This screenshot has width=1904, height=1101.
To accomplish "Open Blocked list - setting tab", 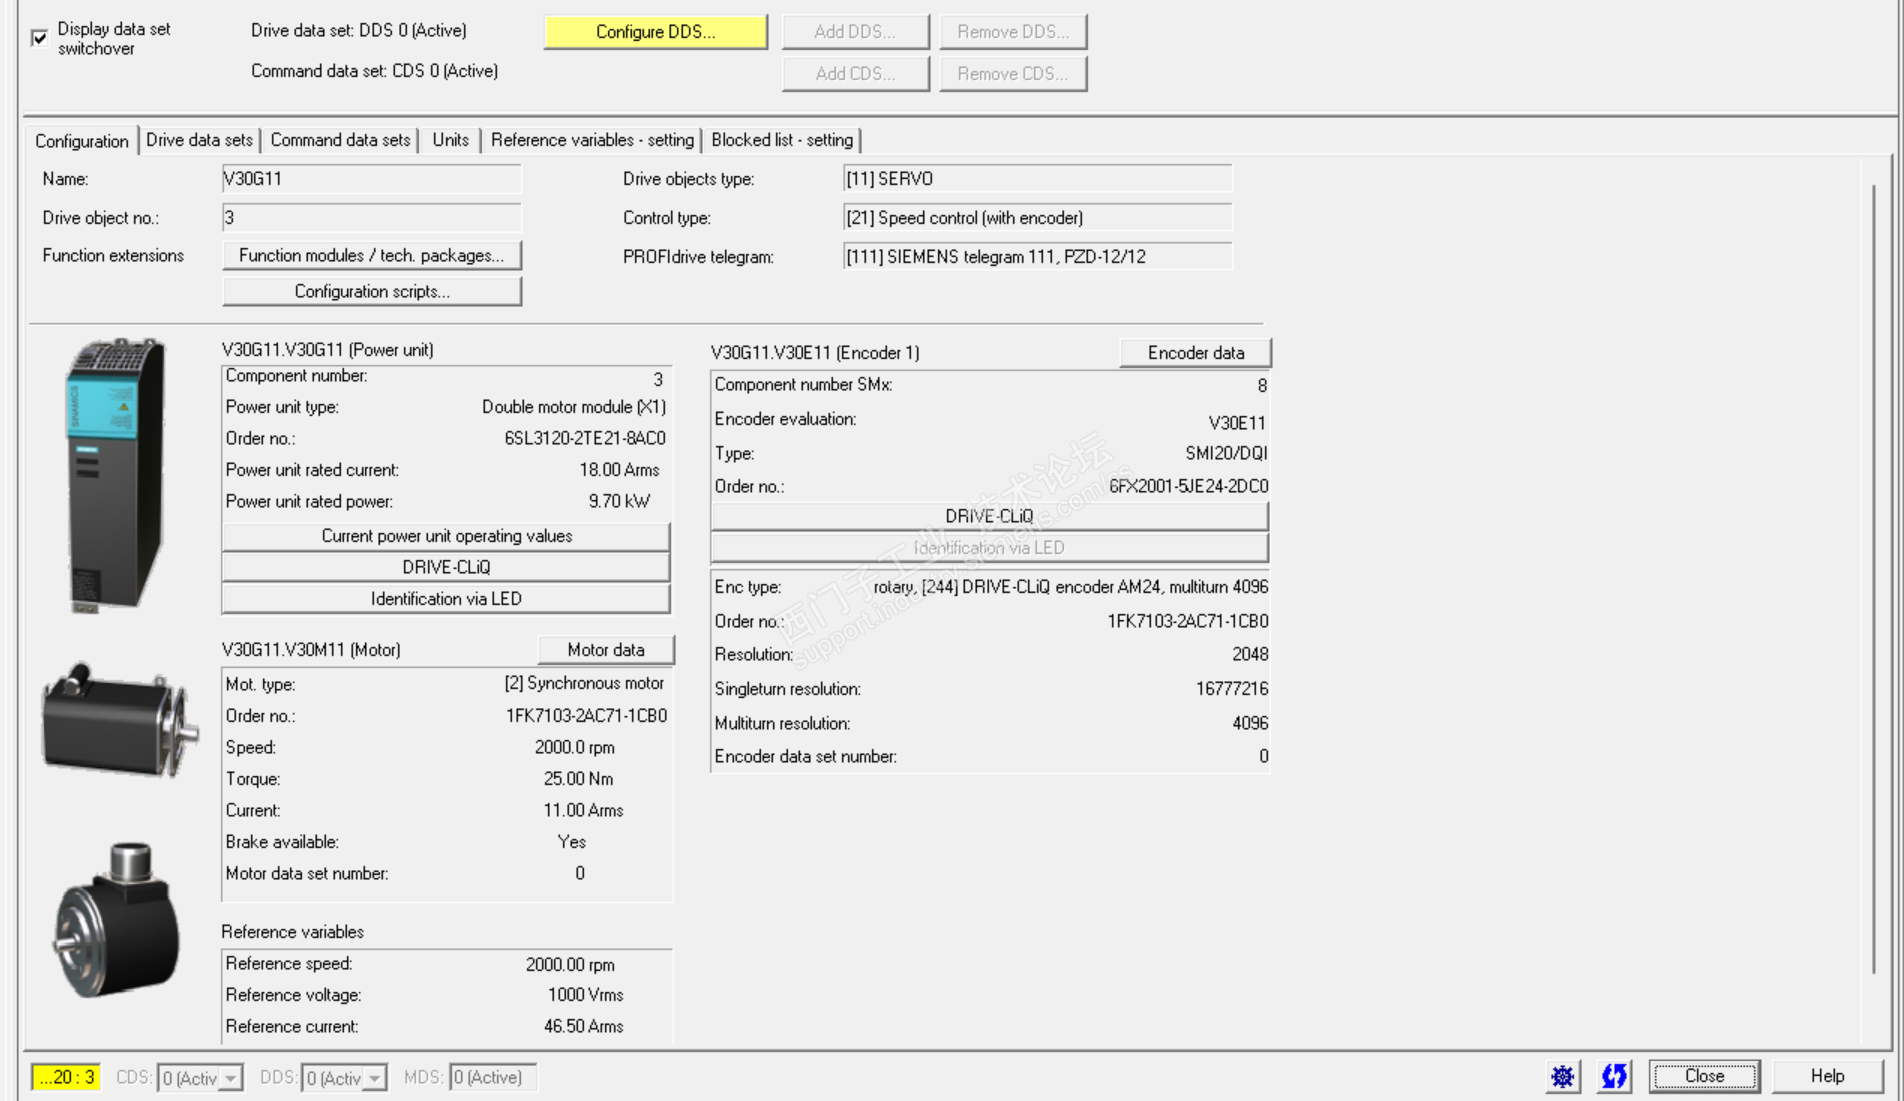I will tap(782, 140).
